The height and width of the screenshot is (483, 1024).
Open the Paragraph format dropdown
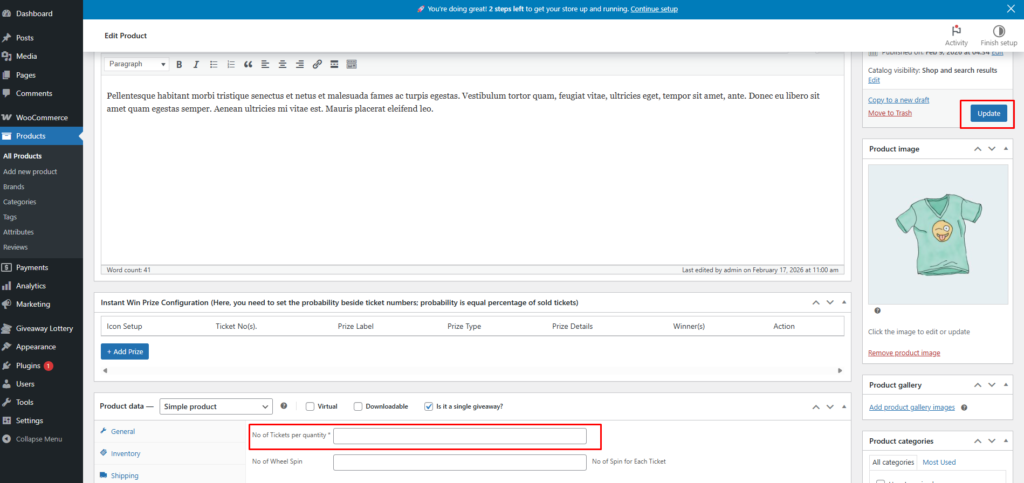(137, 64)
